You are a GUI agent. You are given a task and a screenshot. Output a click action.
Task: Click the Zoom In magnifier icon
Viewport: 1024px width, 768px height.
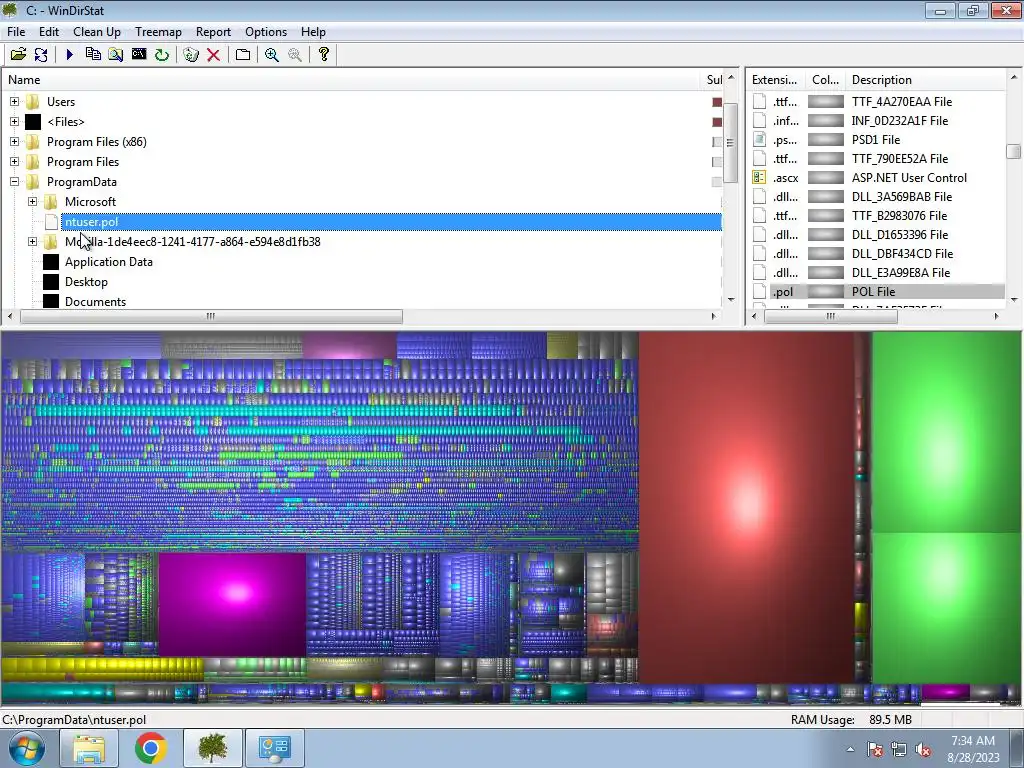tap(272, 55)
